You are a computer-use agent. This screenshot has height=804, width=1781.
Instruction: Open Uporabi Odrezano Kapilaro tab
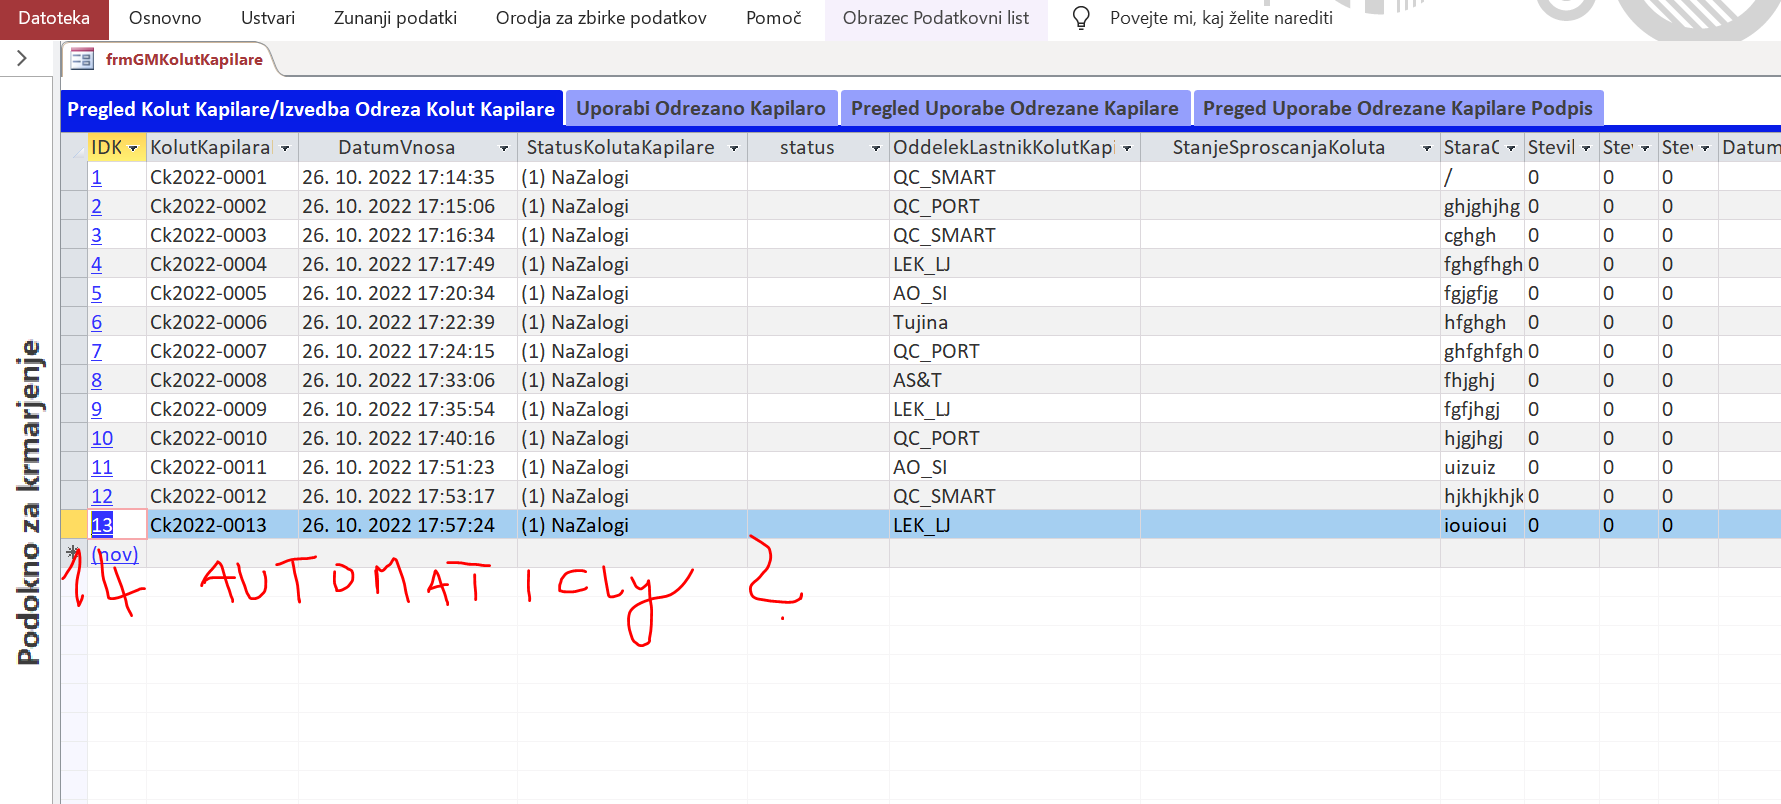701,108
